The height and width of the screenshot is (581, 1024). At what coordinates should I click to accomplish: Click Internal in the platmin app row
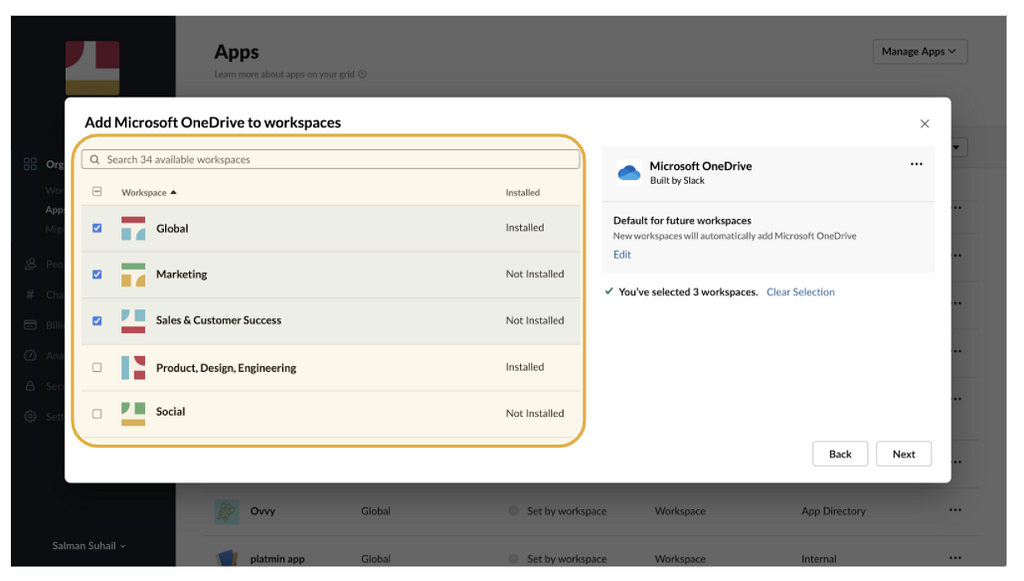point(819,559)
